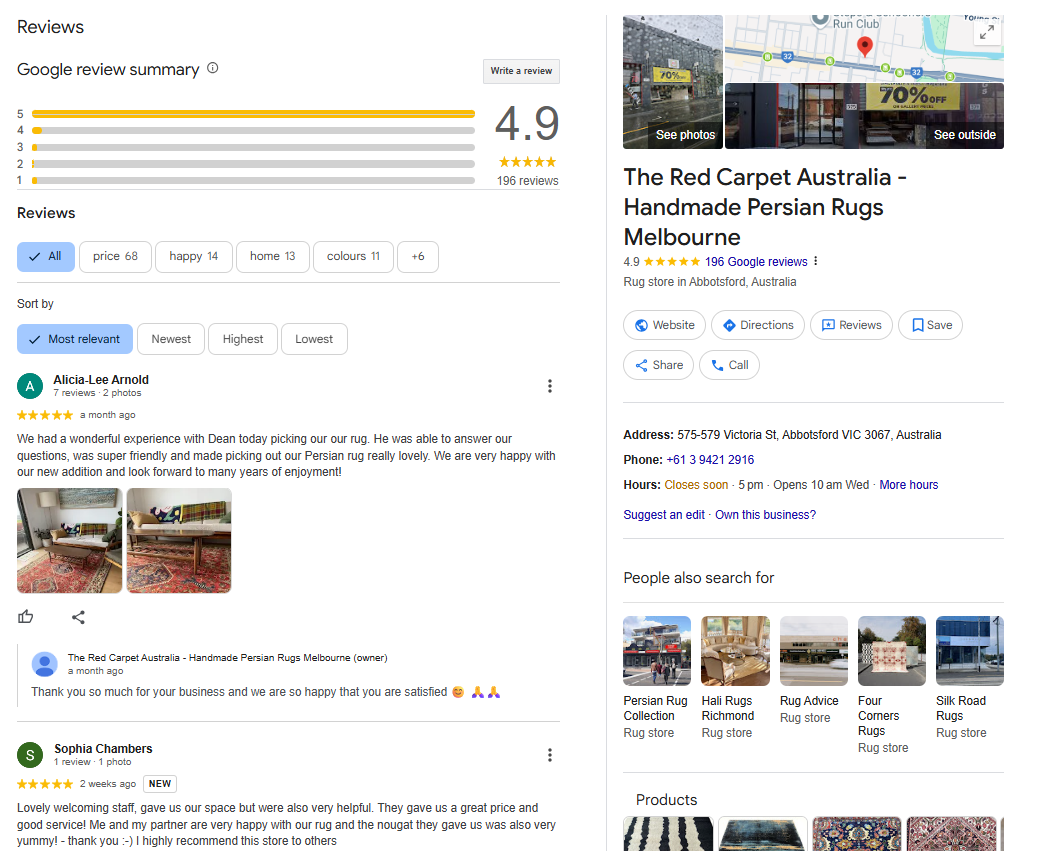1053x851 pixels.
Task: Open the business Website
Action: pyautogui.click(x=664, y=325)
